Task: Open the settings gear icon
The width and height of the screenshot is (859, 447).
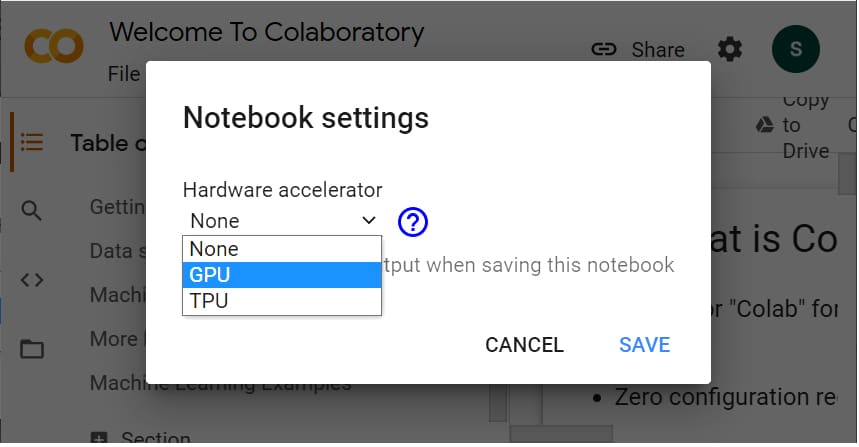Action: (x=730, y=49)
